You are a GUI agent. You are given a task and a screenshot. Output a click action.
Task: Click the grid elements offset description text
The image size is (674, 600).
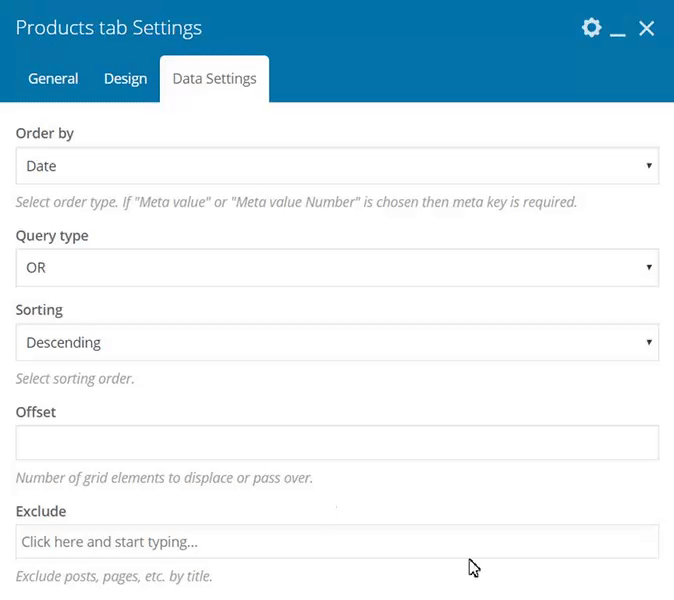click(x=164, y=478)
